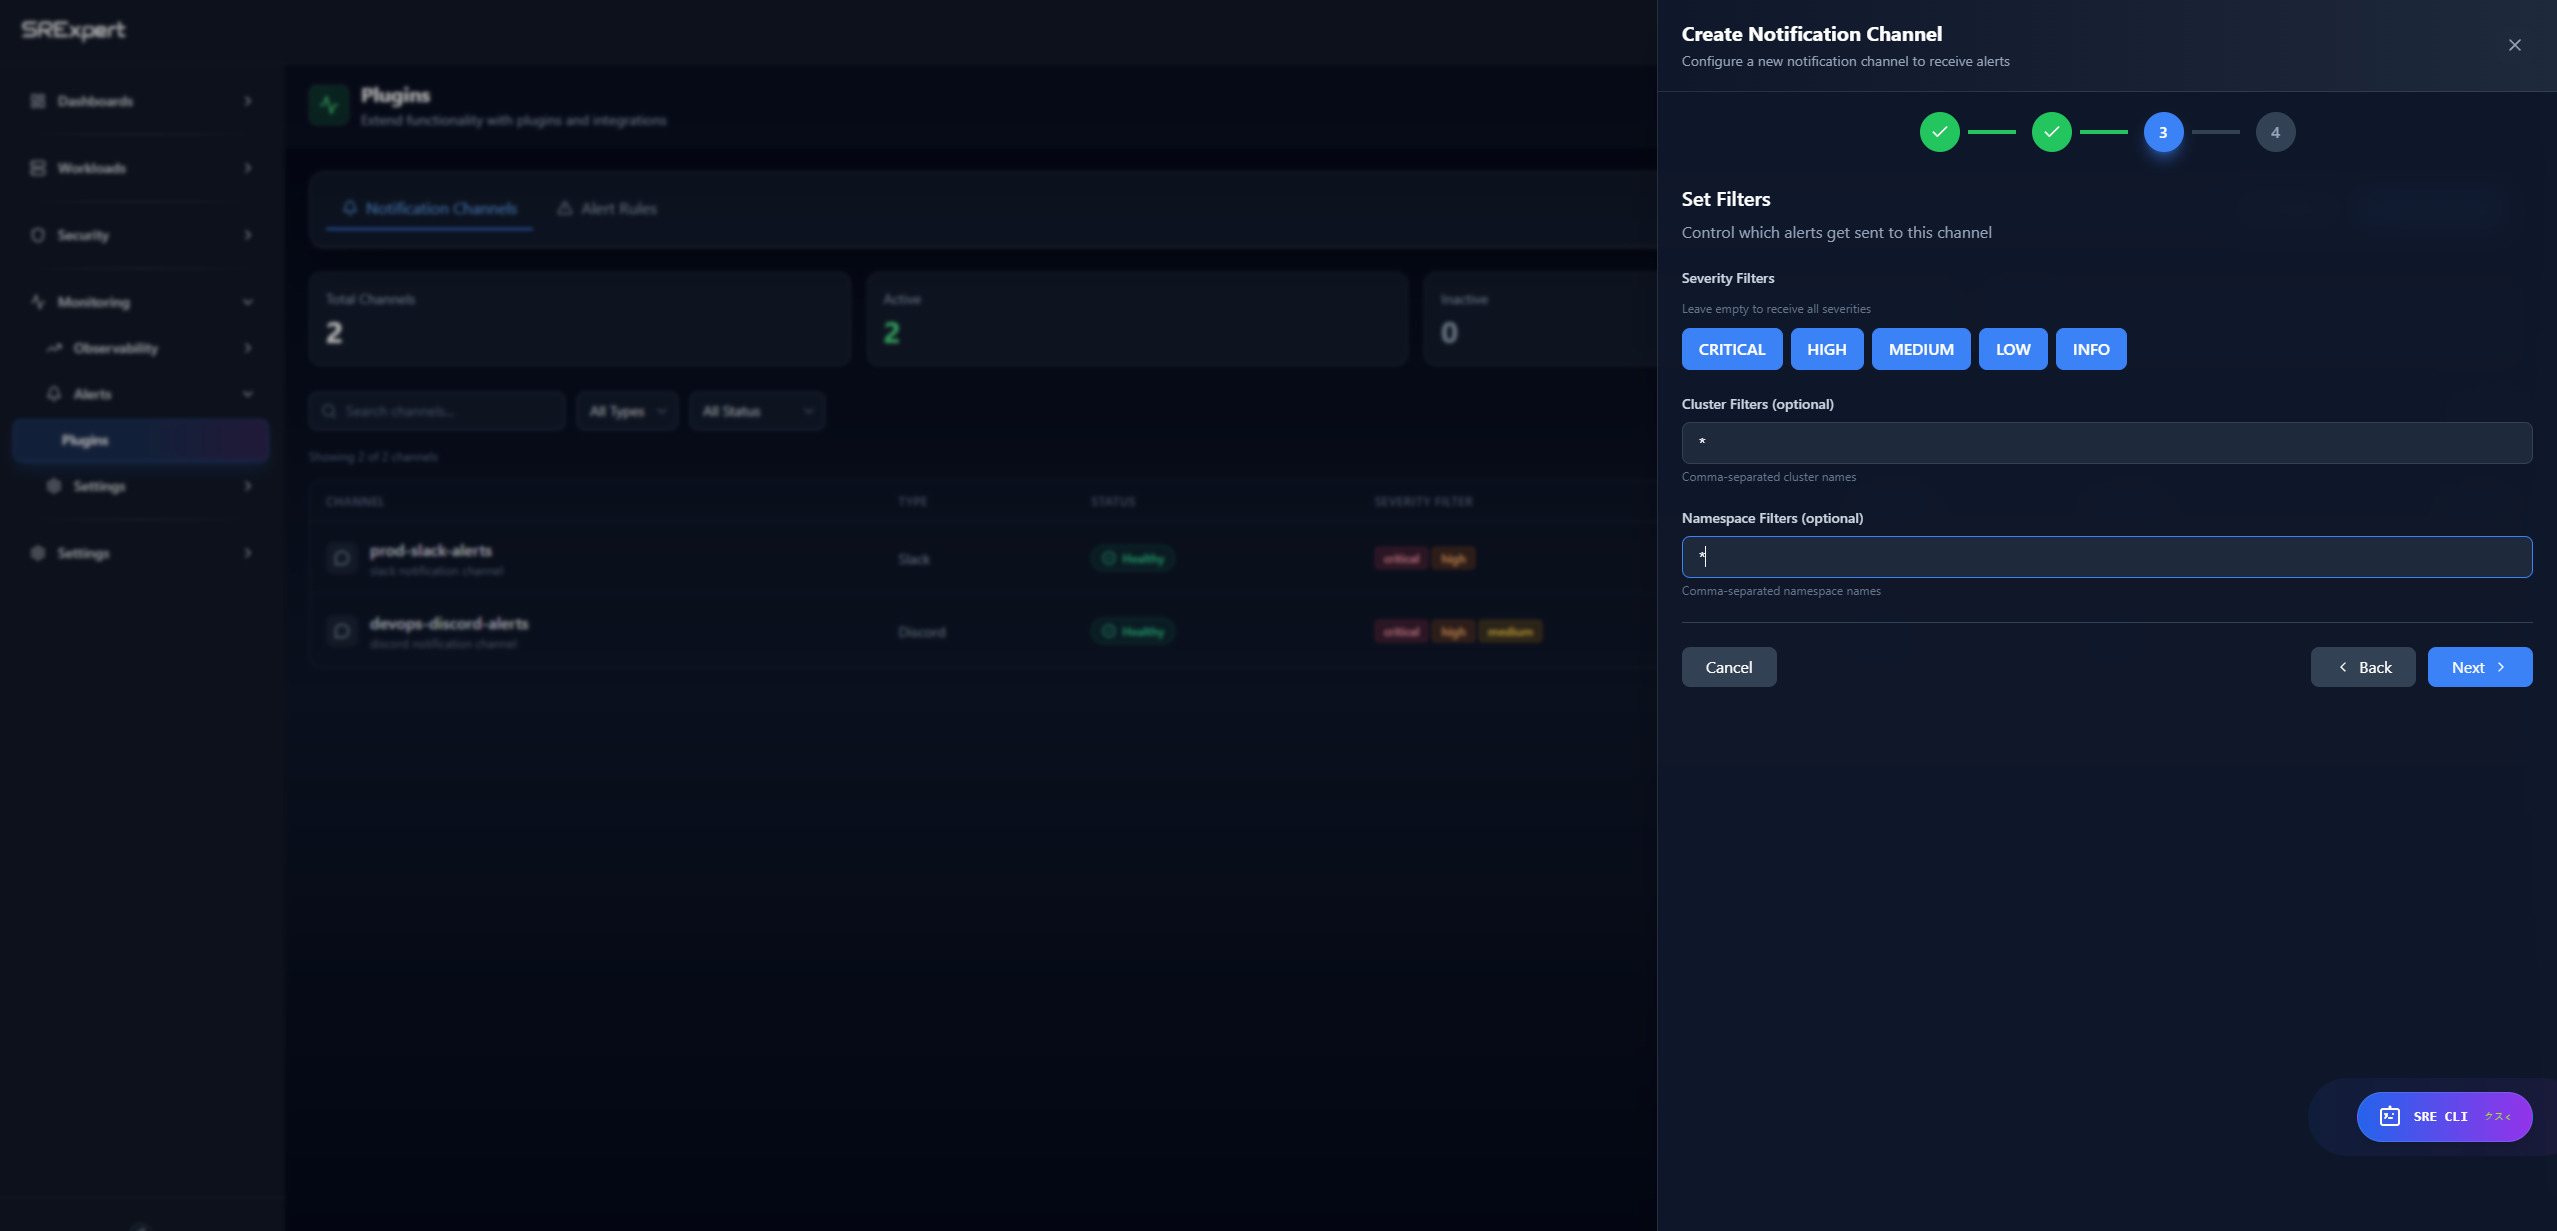This screenshot has width=2557, height=1231.
Task: Click the Plugins page header icon
Action: click(x=328, y=104)
